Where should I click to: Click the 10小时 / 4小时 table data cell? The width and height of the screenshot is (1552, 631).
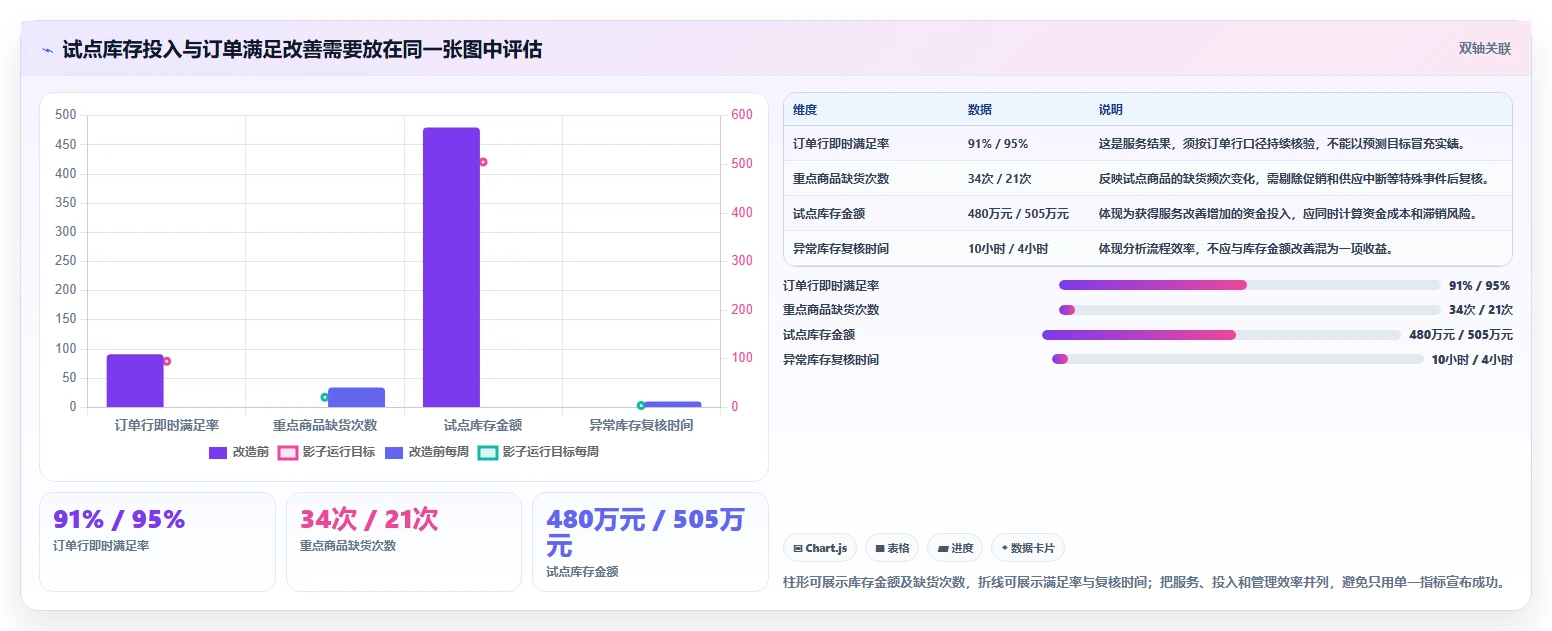point(1006,249)
